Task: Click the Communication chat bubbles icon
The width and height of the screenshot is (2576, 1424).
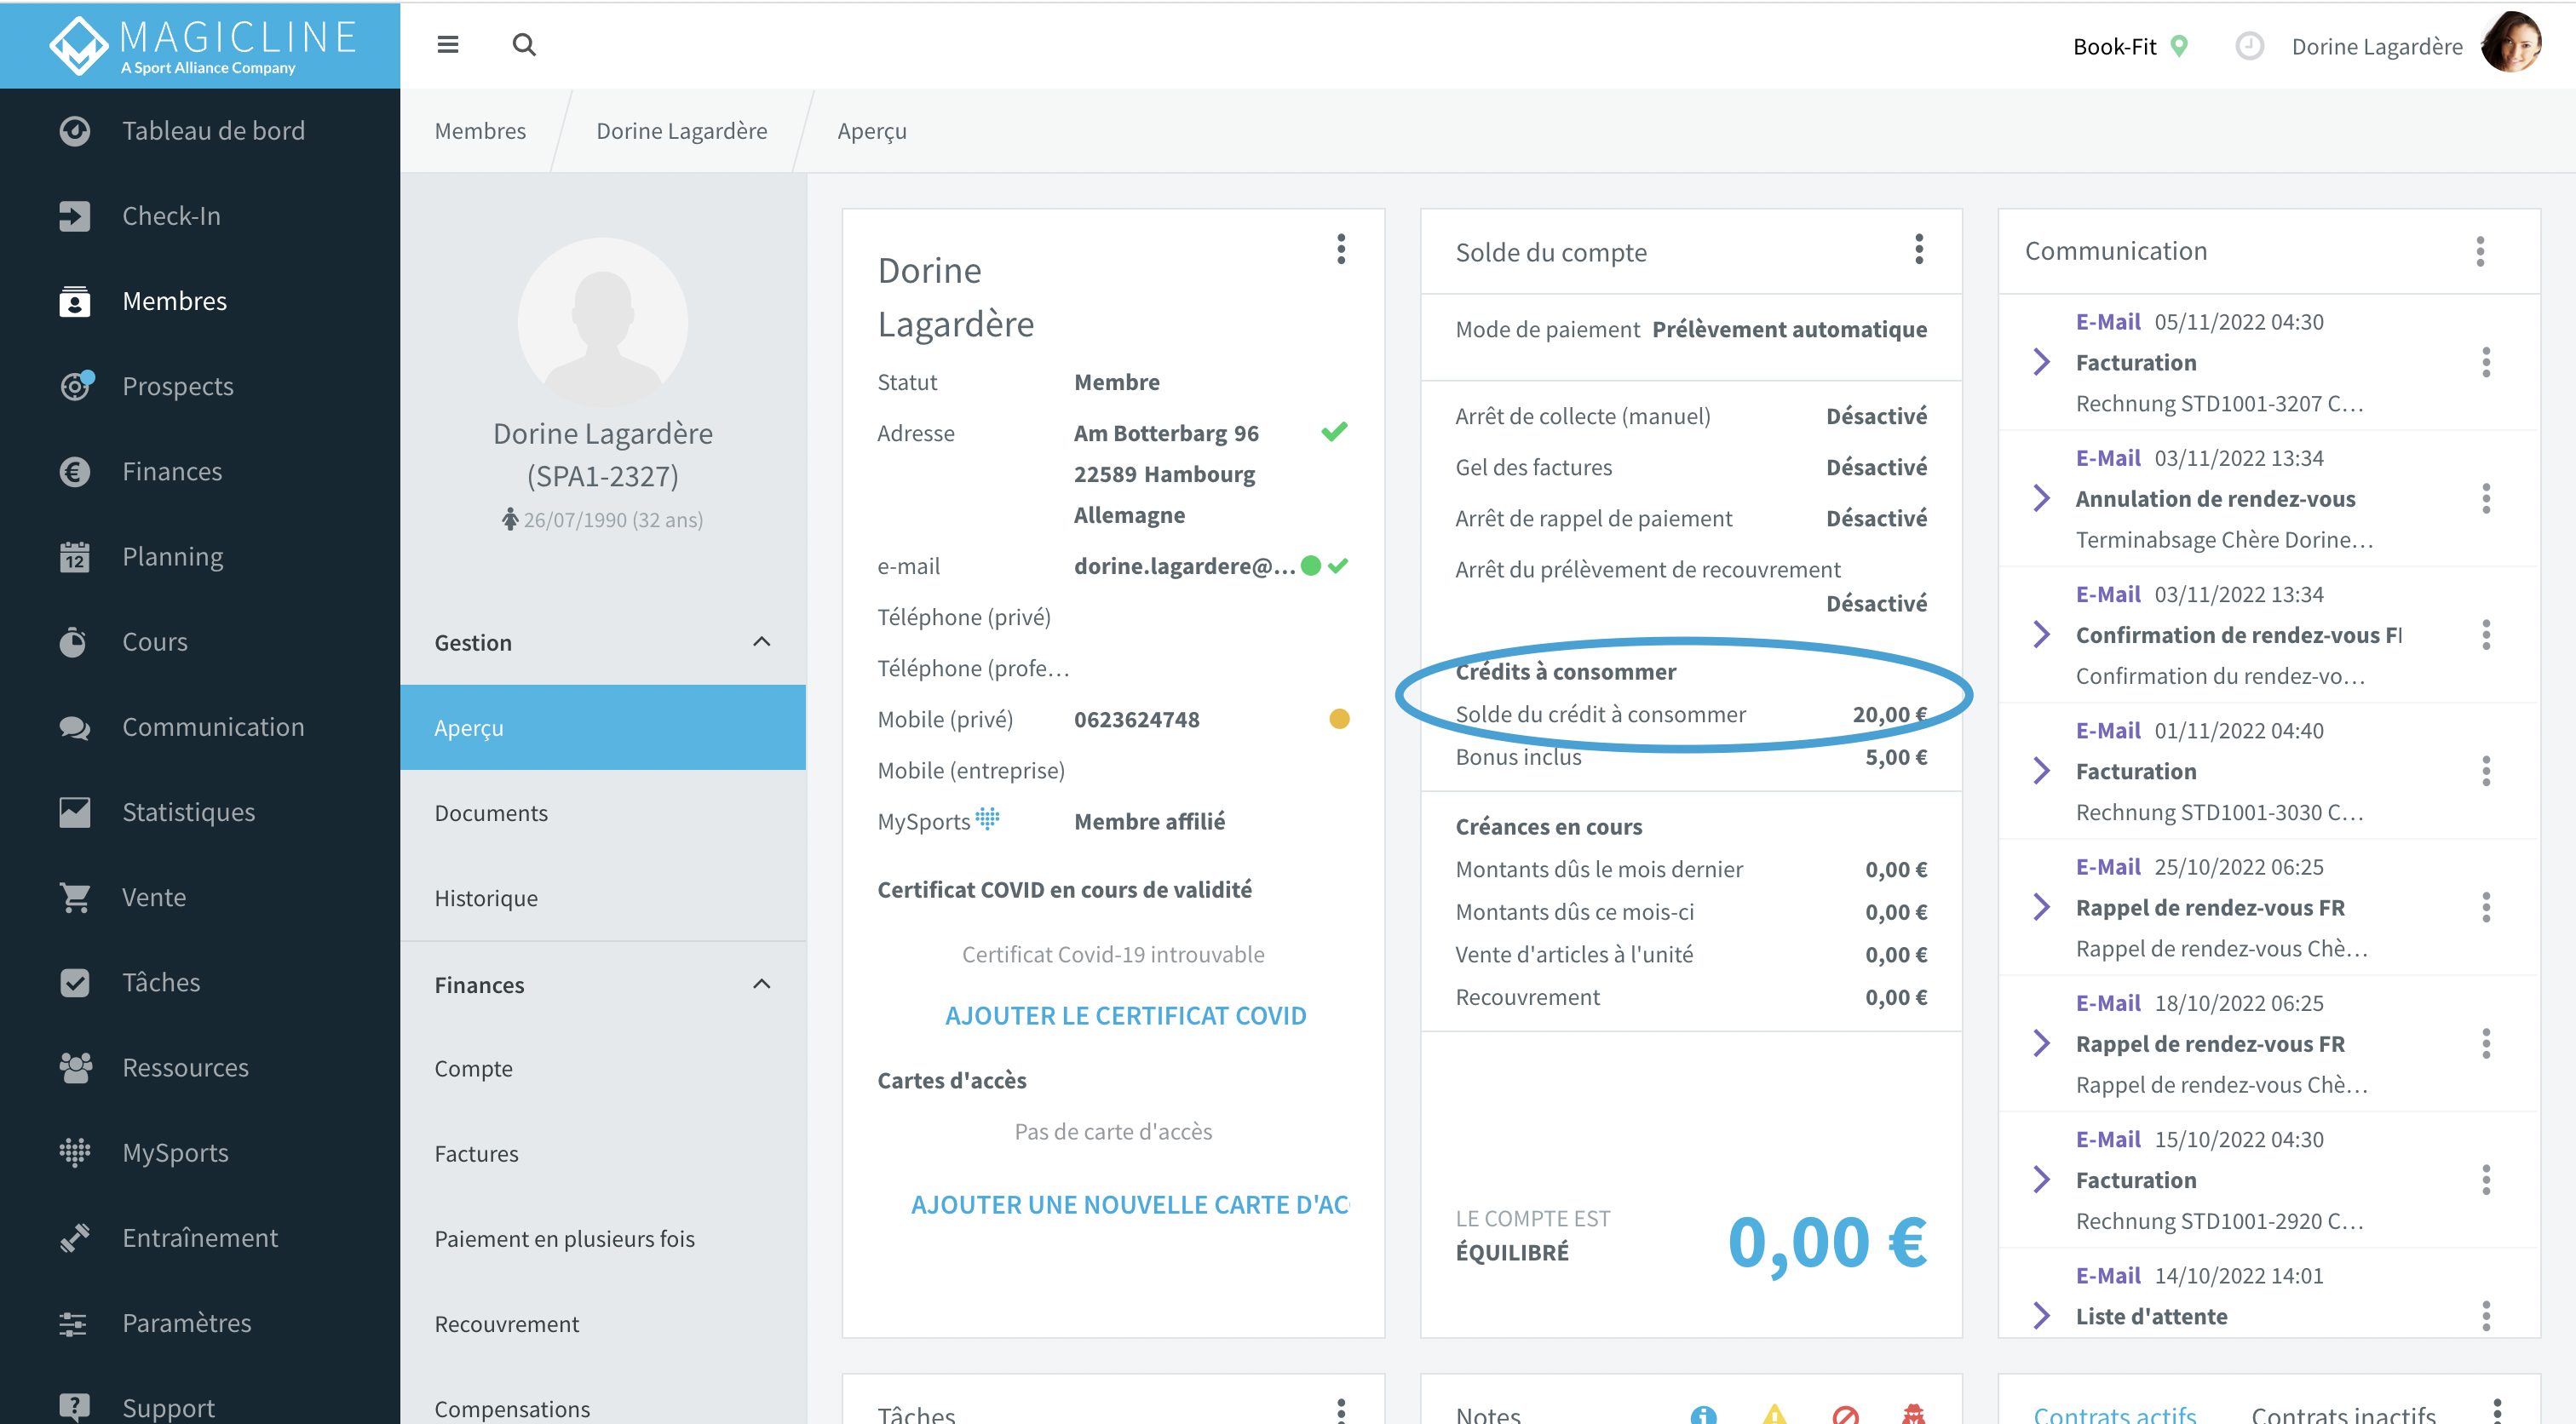Action: (x=75, y=727)
